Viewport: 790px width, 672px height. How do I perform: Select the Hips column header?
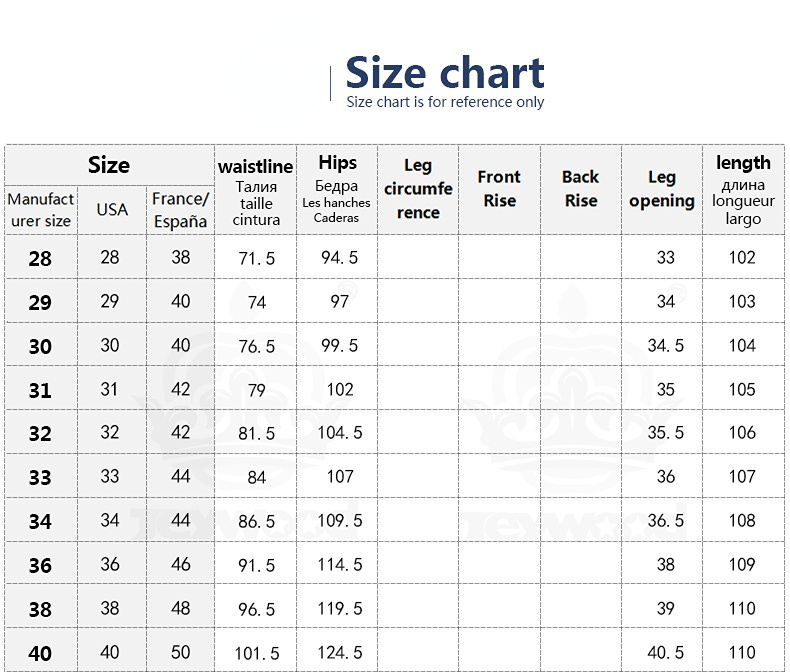pos(337,191)
